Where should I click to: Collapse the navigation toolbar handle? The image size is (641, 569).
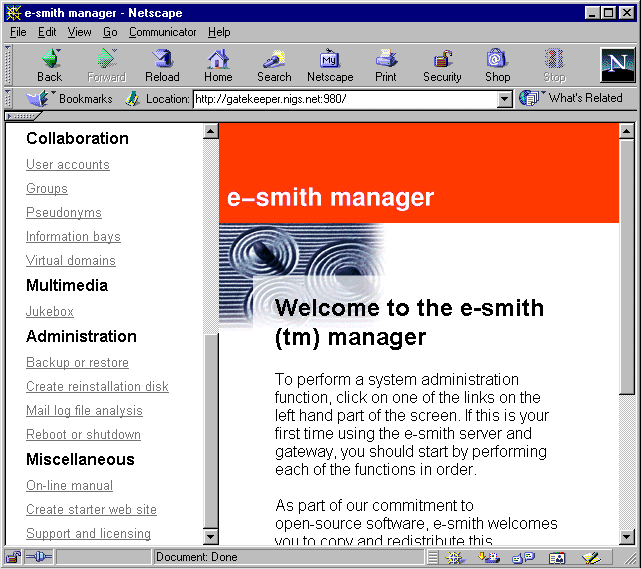coord(8,65)
